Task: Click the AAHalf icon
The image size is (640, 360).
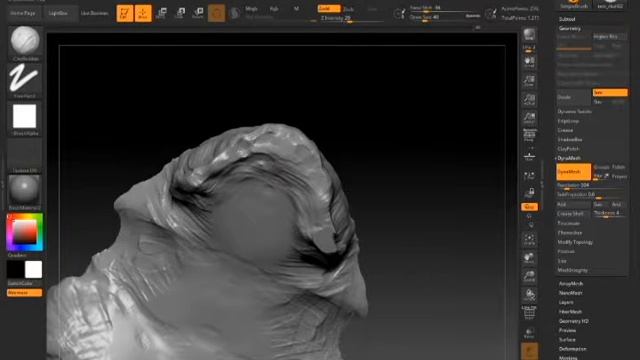Action: click(x=529, y=118)
